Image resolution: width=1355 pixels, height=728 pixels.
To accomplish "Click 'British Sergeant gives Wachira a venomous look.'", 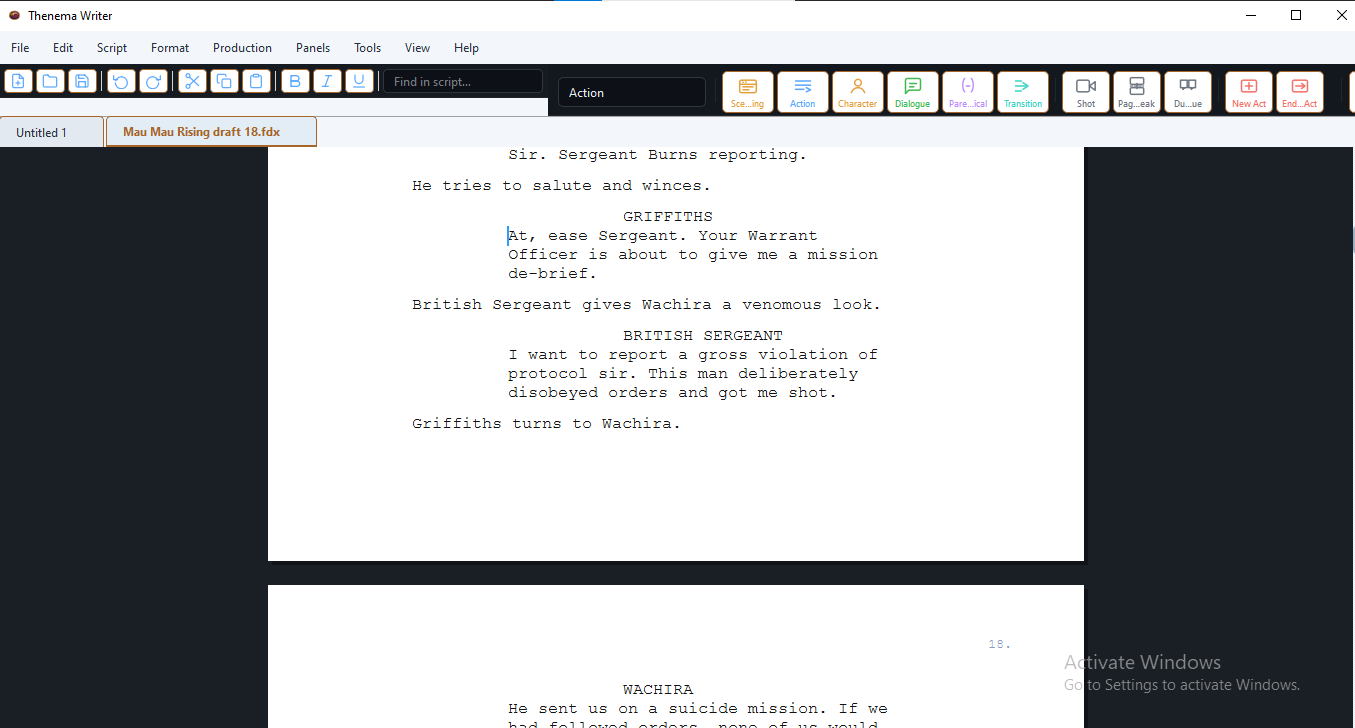I will 647,305.
